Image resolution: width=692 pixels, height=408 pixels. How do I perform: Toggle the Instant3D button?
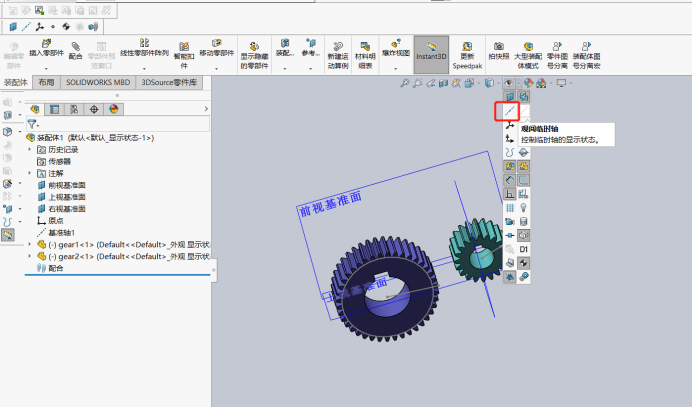[x=431, y=55]
